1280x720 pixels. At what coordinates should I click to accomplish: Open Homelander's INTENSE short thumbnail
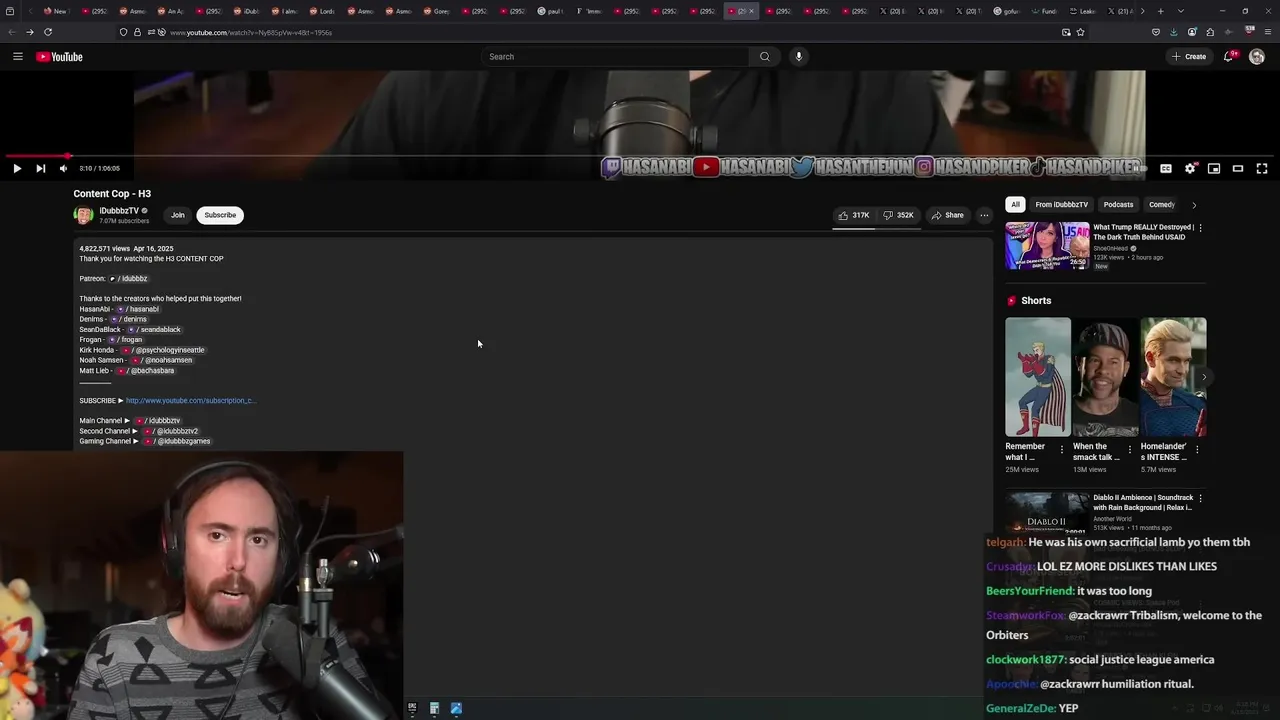(1173, 377)
